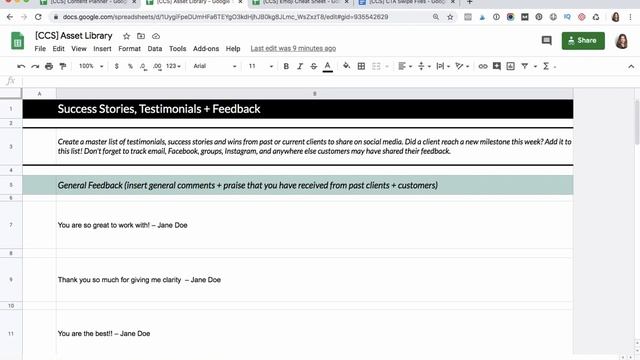Toggle strikethrough formatting
This screenshot has height=360, width=640.
(x=313, y=66)
